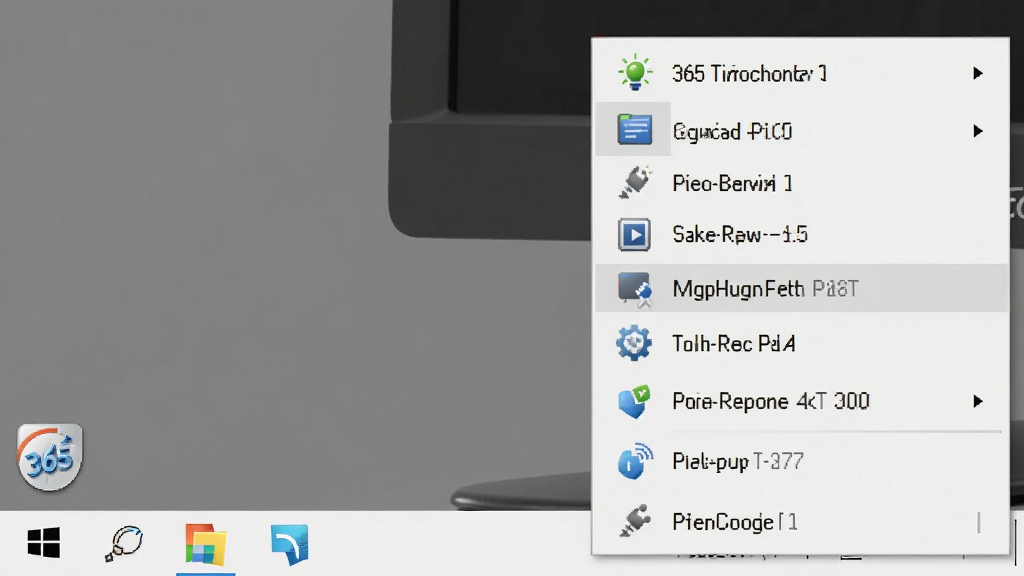Click the green lightbulb icon

634,72
